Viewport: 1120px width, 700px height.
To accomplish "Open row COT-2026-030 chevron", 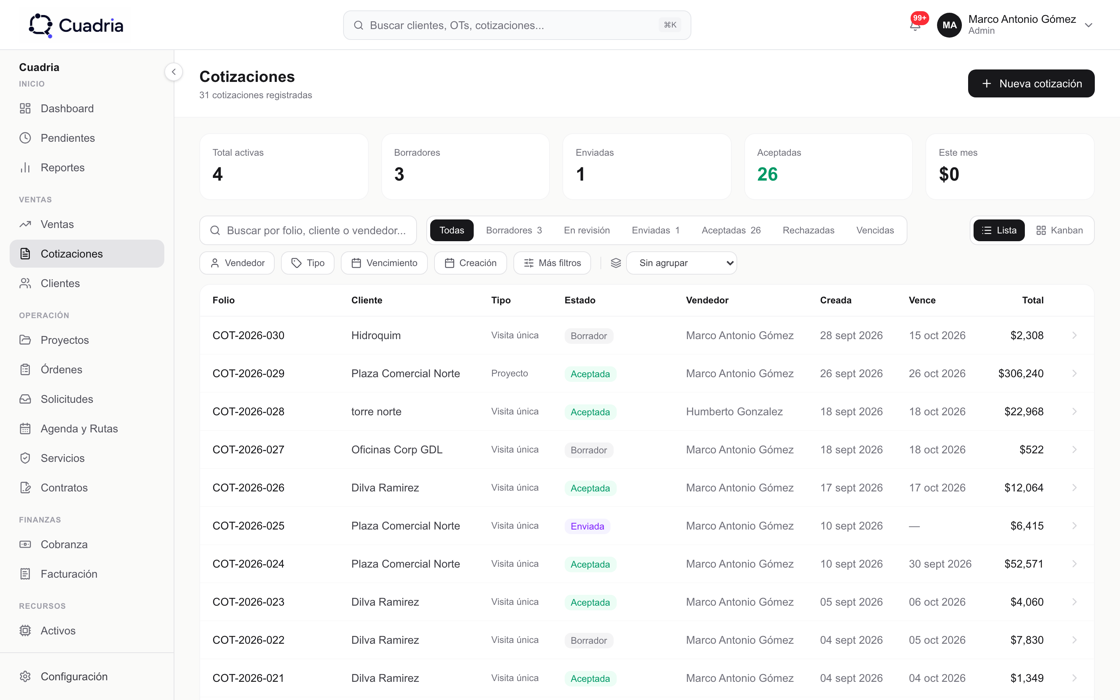I will pyautogui.click(x=1074, y=336).
